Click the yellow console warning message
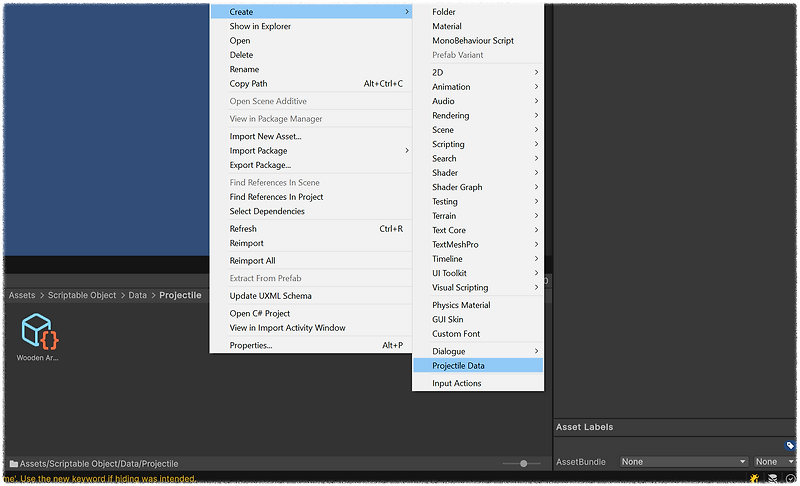Viewport: 800px width, 486px height. [99, 478]
